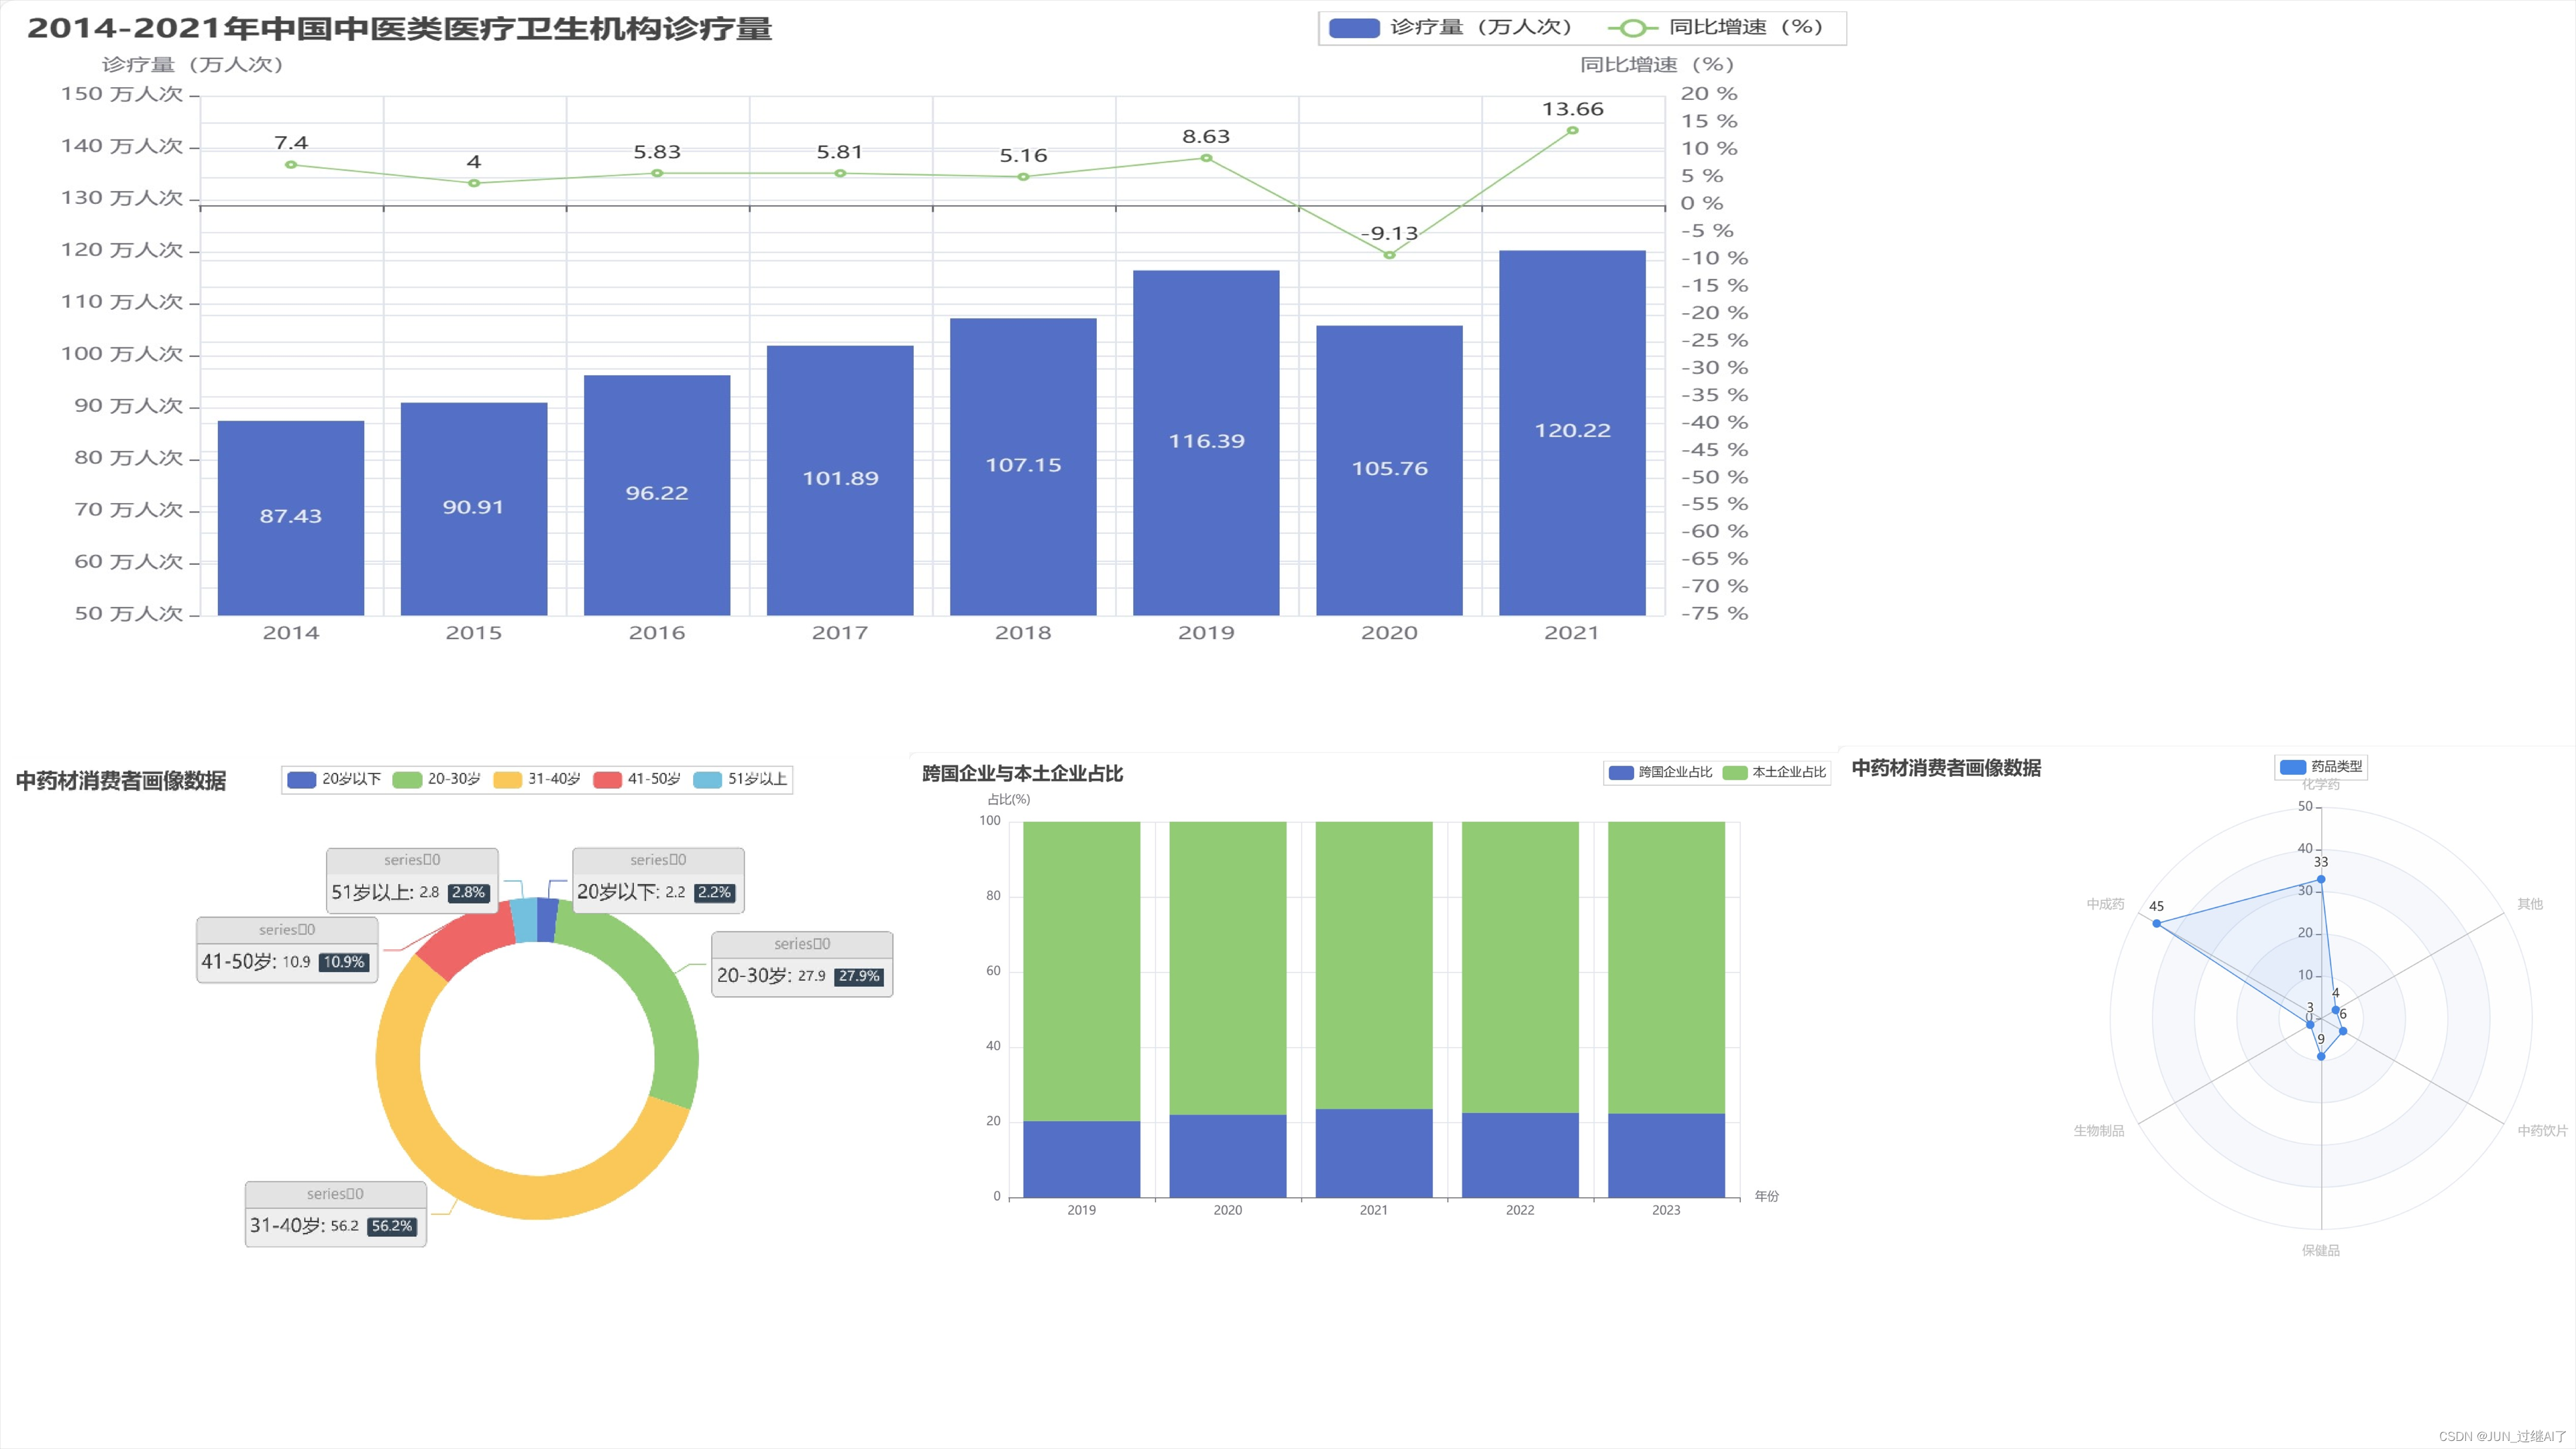Click the green 2021 stacked bar segment
The image size is (2576, 1449).
tap(1374, 965)
